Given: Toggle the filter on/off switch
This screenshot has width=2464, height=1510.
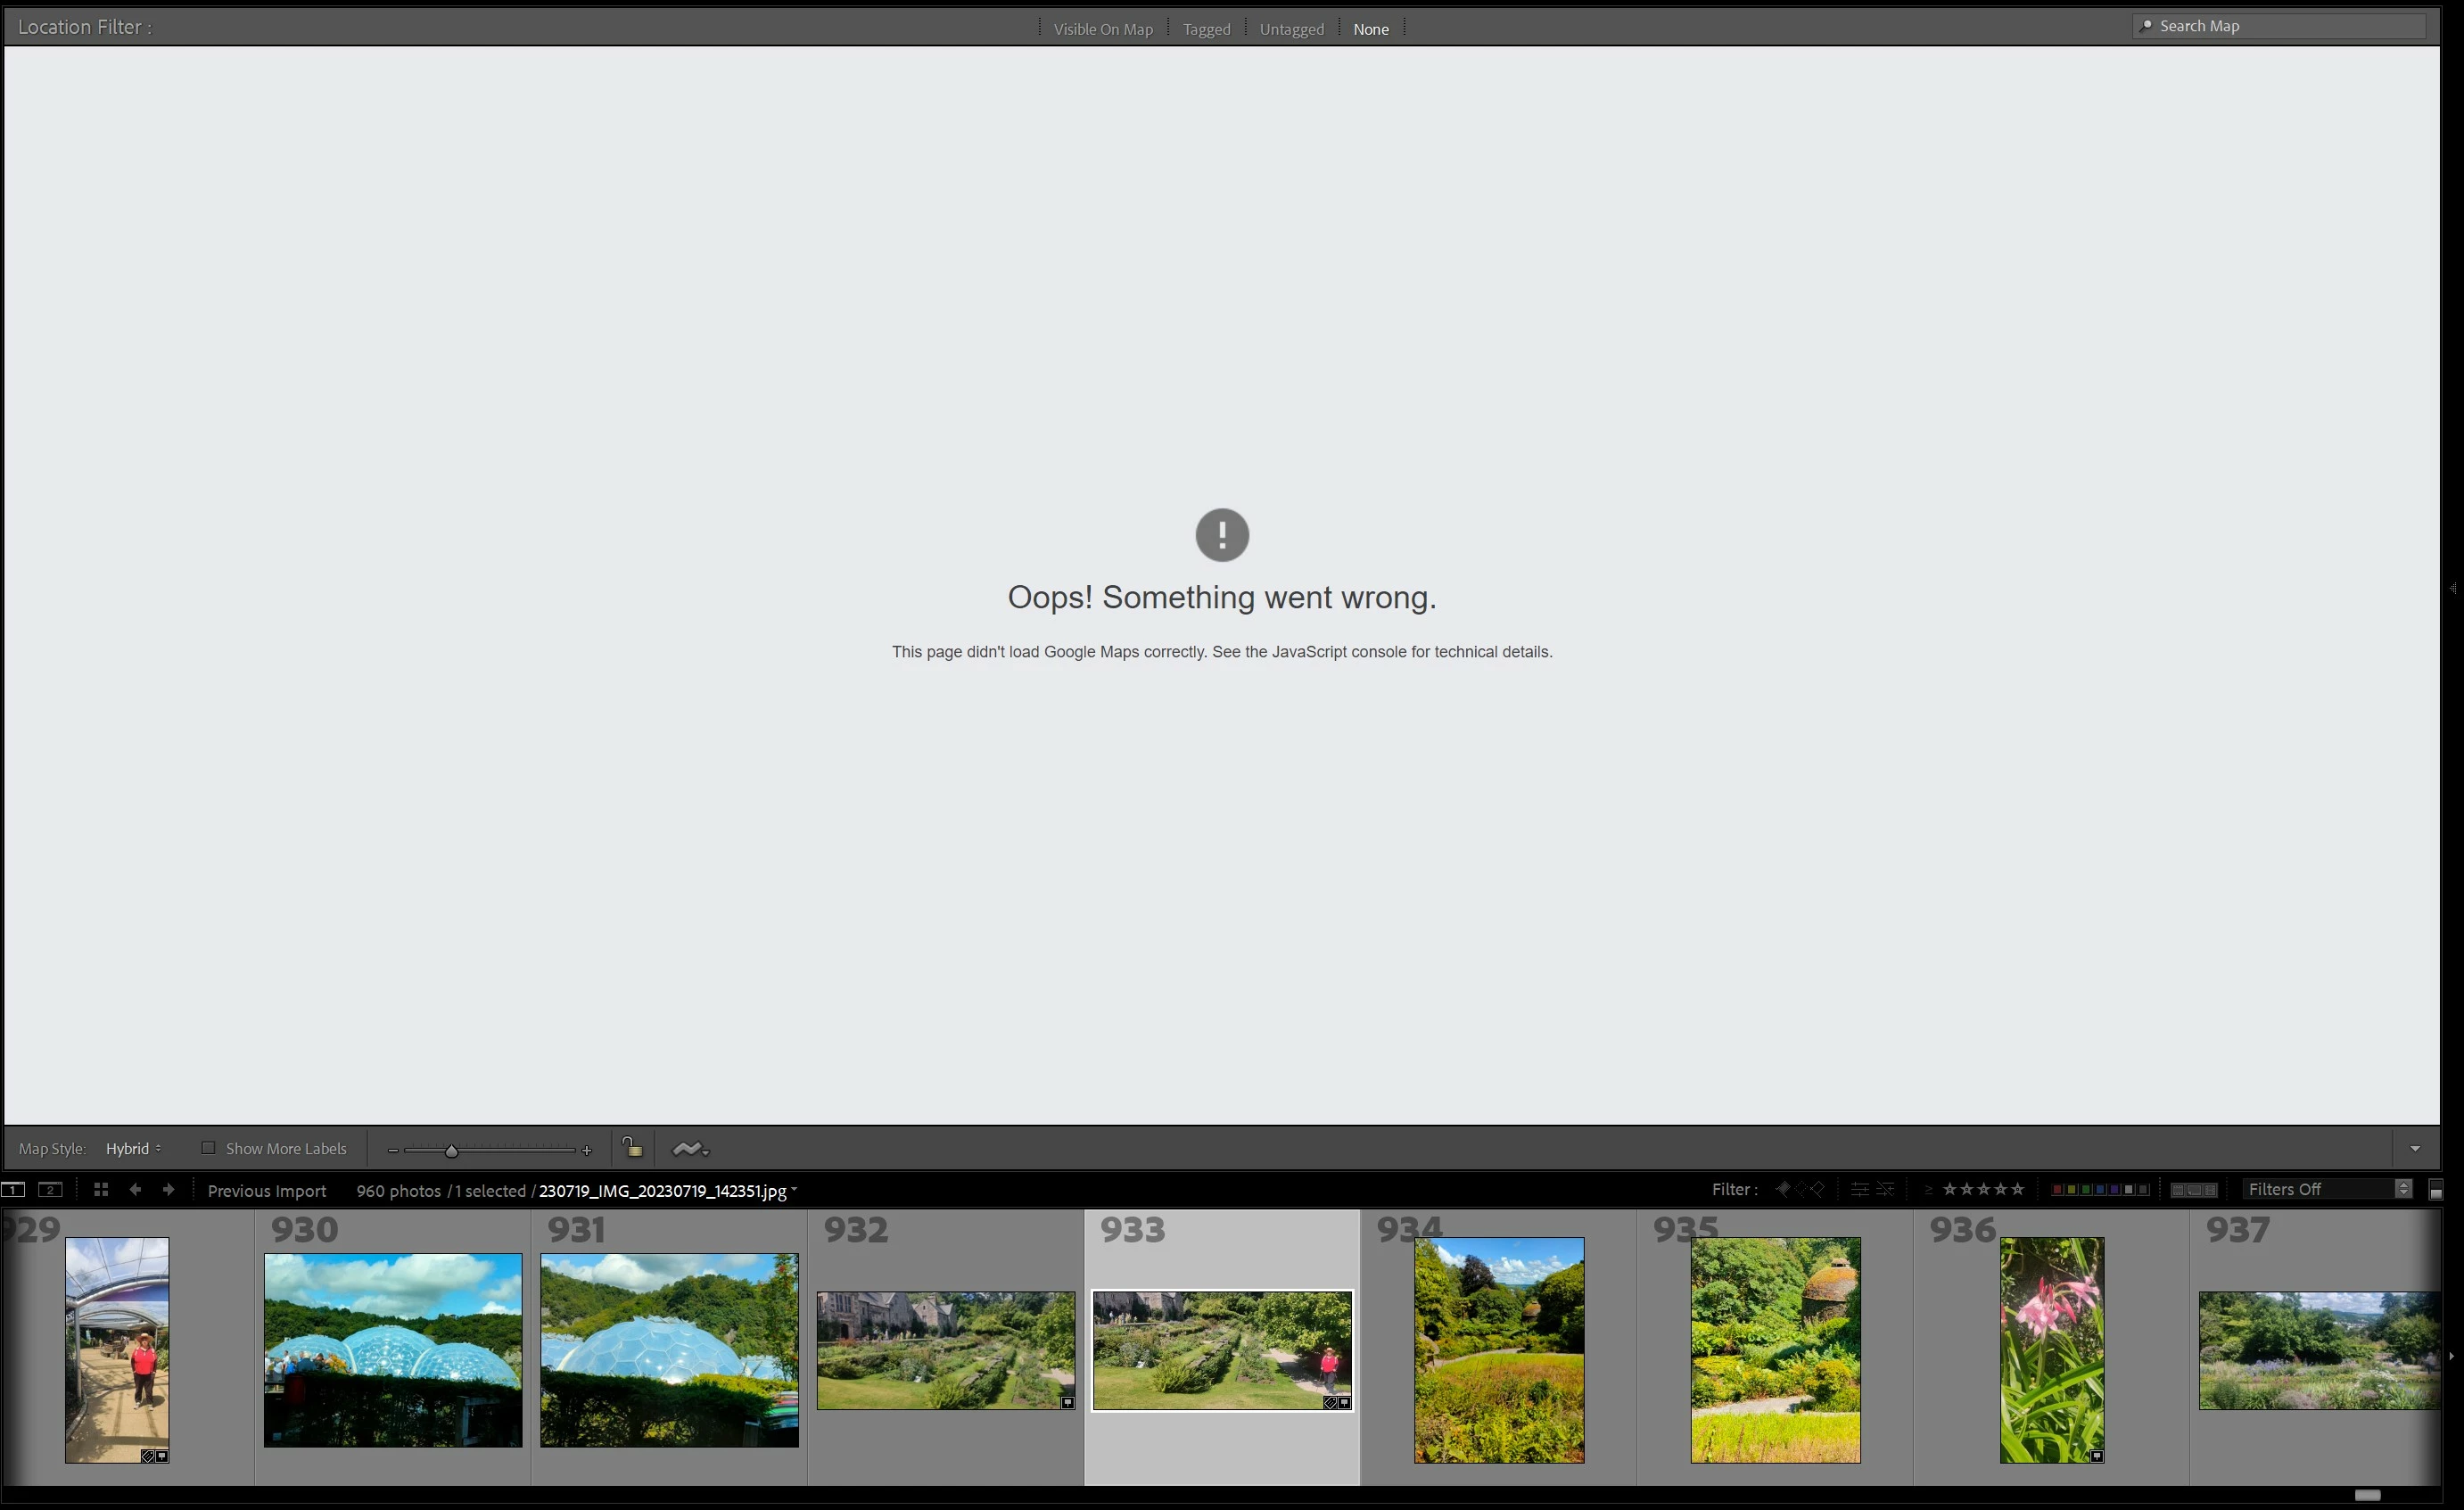Looking at the screenshot, I should tap(2436, 1190).
